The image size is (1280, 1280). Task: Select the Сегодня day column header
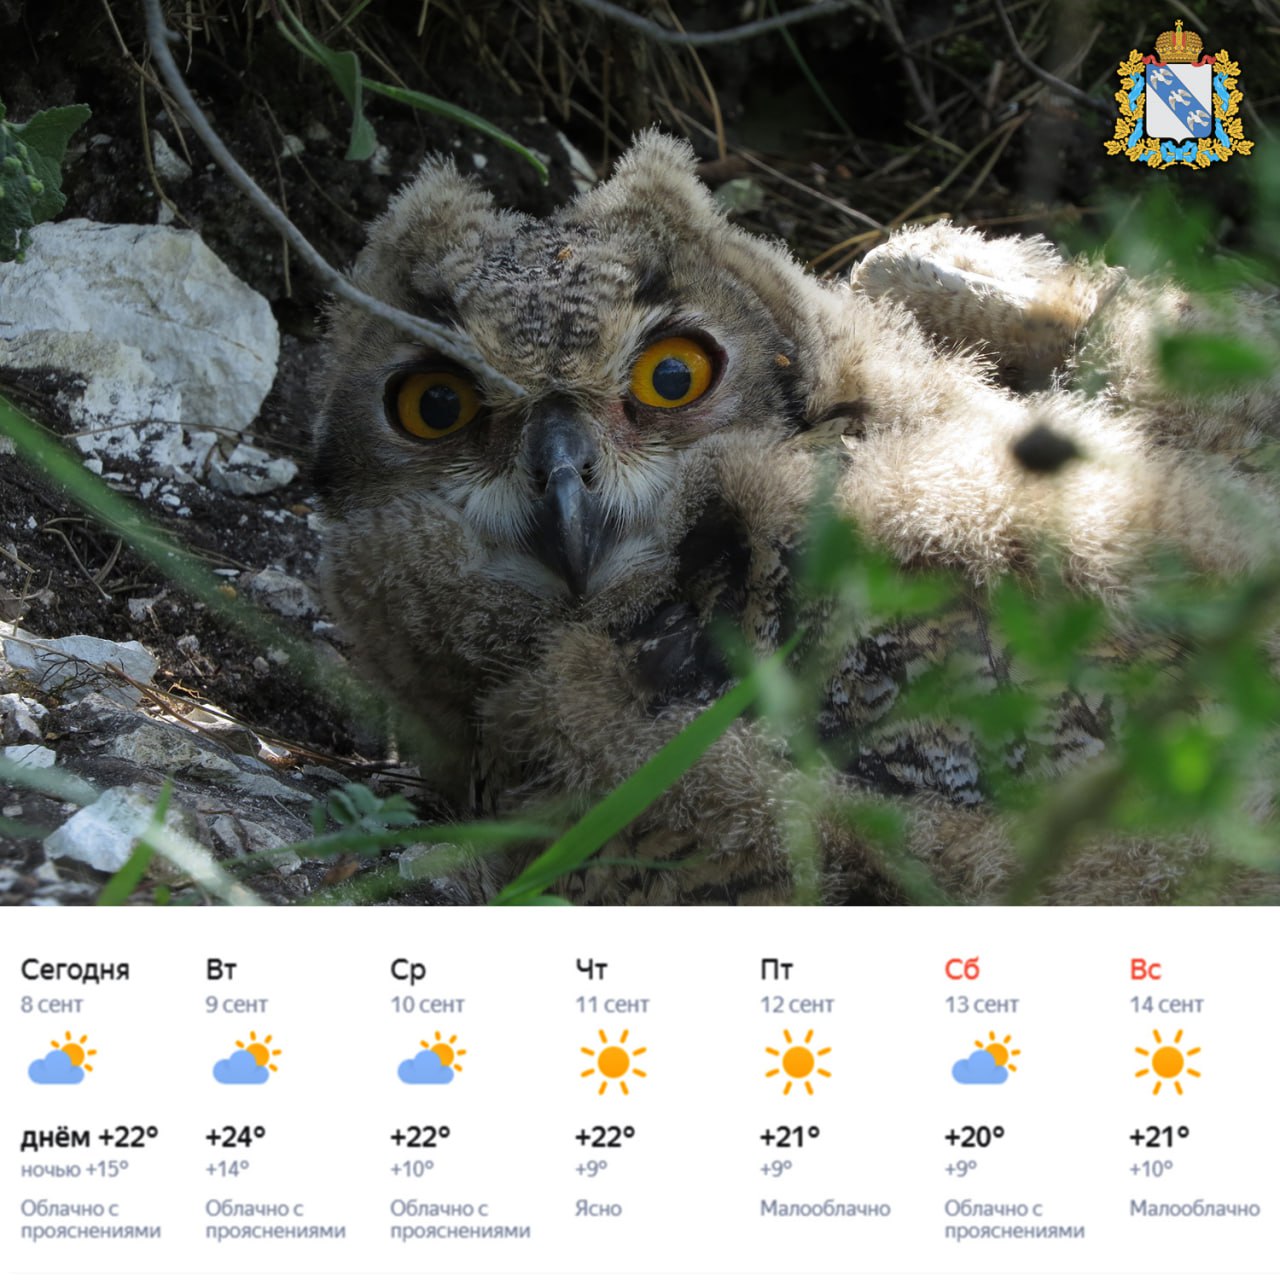[x=75, y=970]
